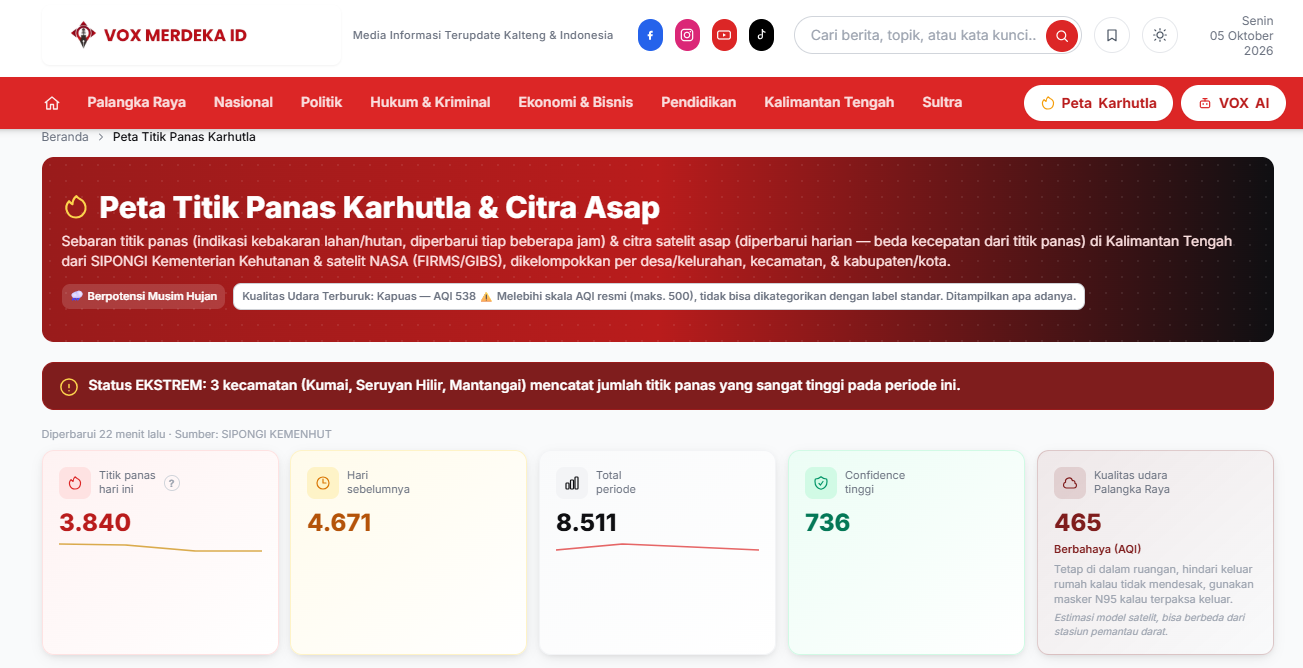Click the 736 high confidence value
Viewport: 1303px width, 668px height.
coord(827,522)
